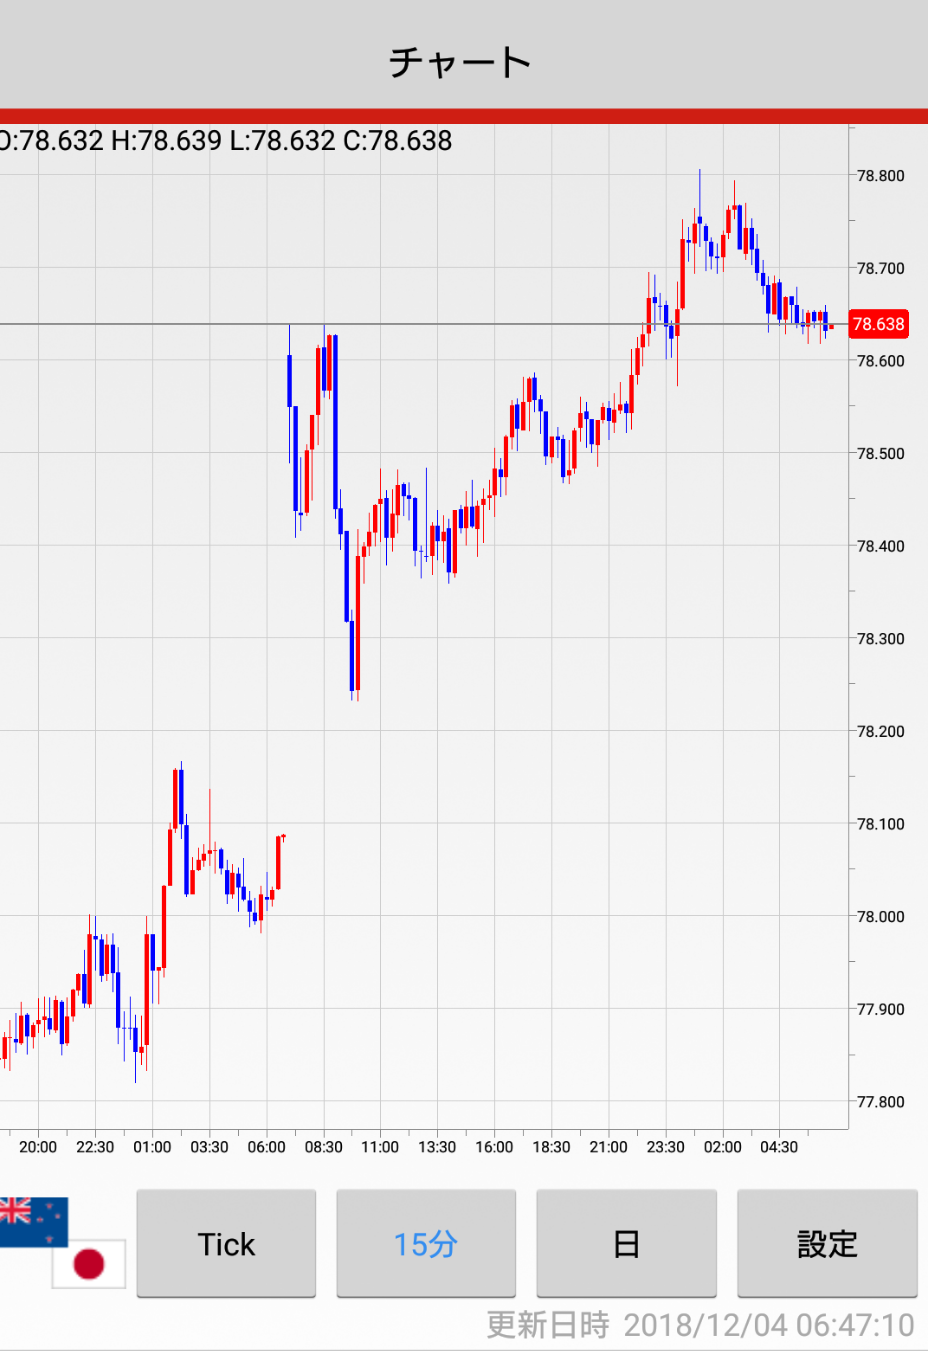Tap the Japan flag icon
Screen dimensions: 928x1351
coord(89,1264)
